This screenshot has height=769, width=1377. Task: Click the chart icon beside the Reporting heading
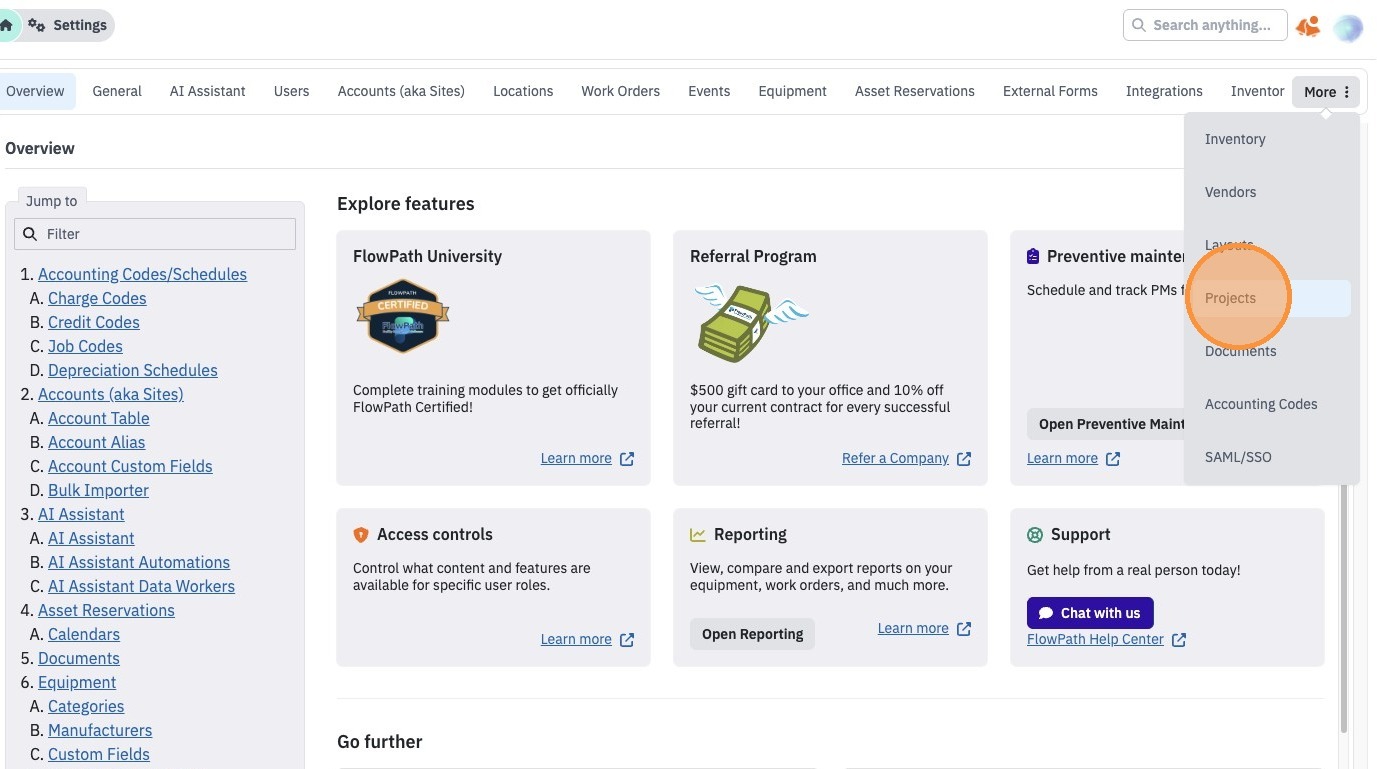click(x=698, y=535)
